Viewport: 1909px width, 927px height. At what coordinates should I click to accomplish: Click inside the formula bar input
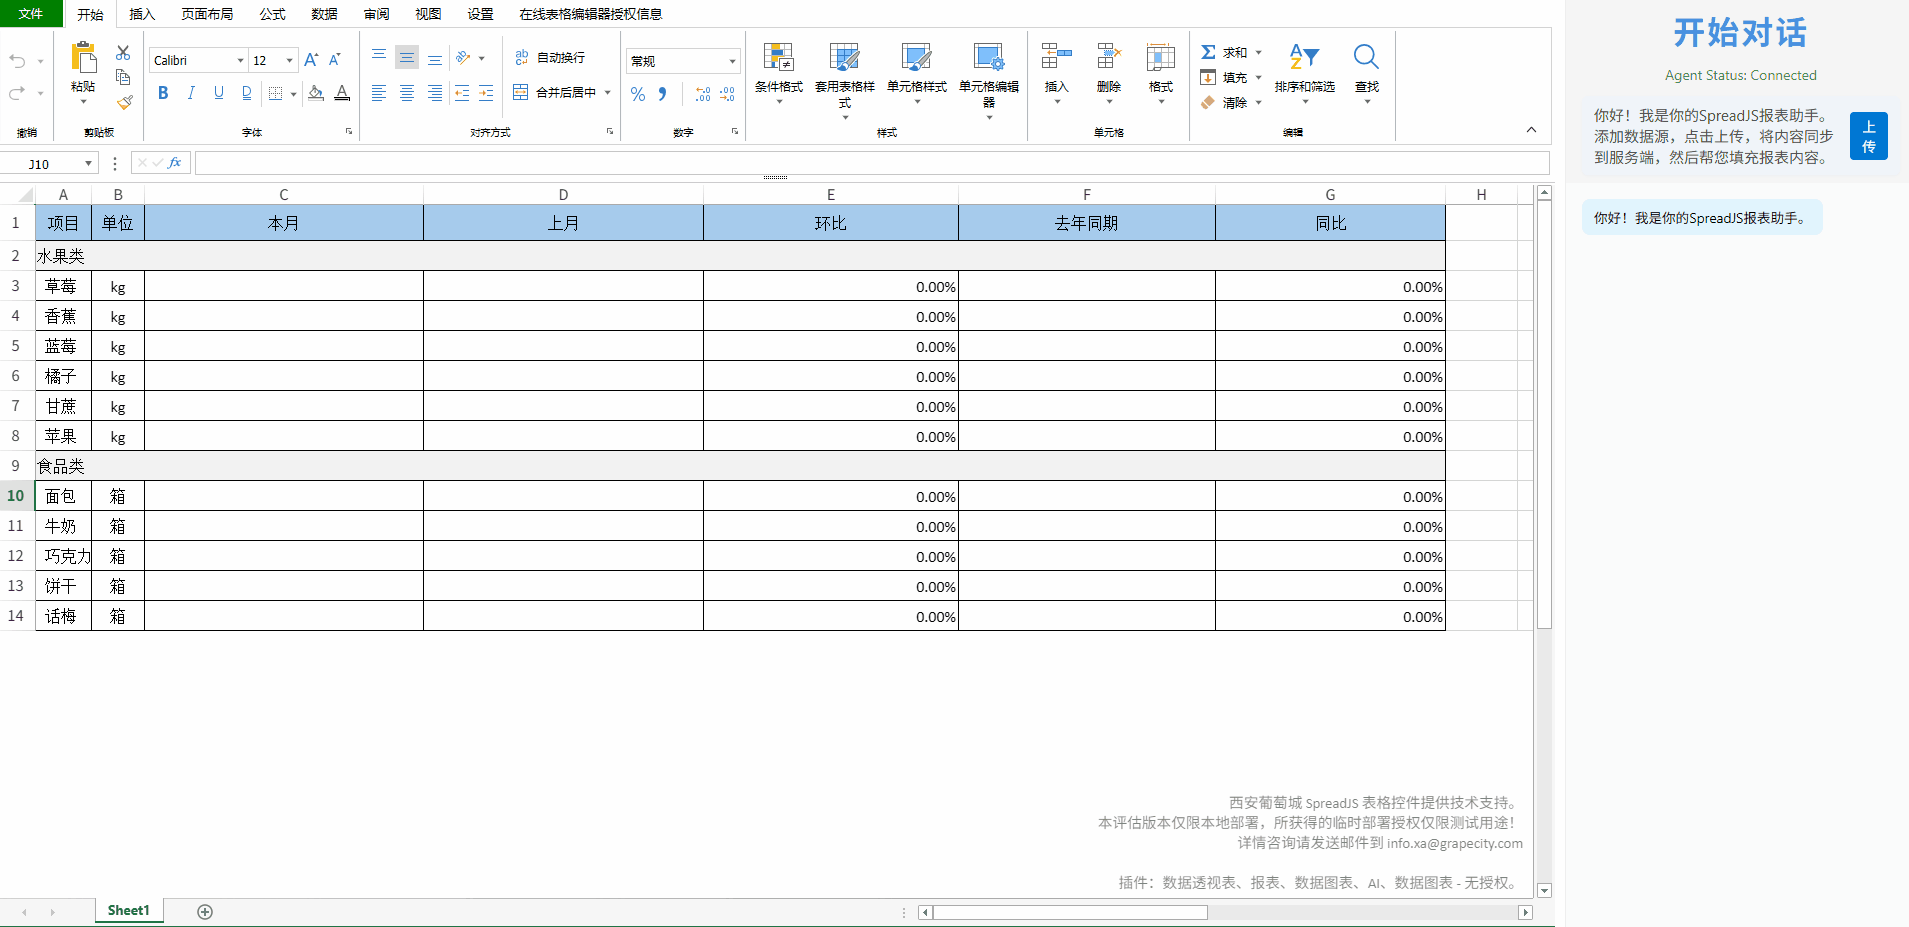coord(870,163)
